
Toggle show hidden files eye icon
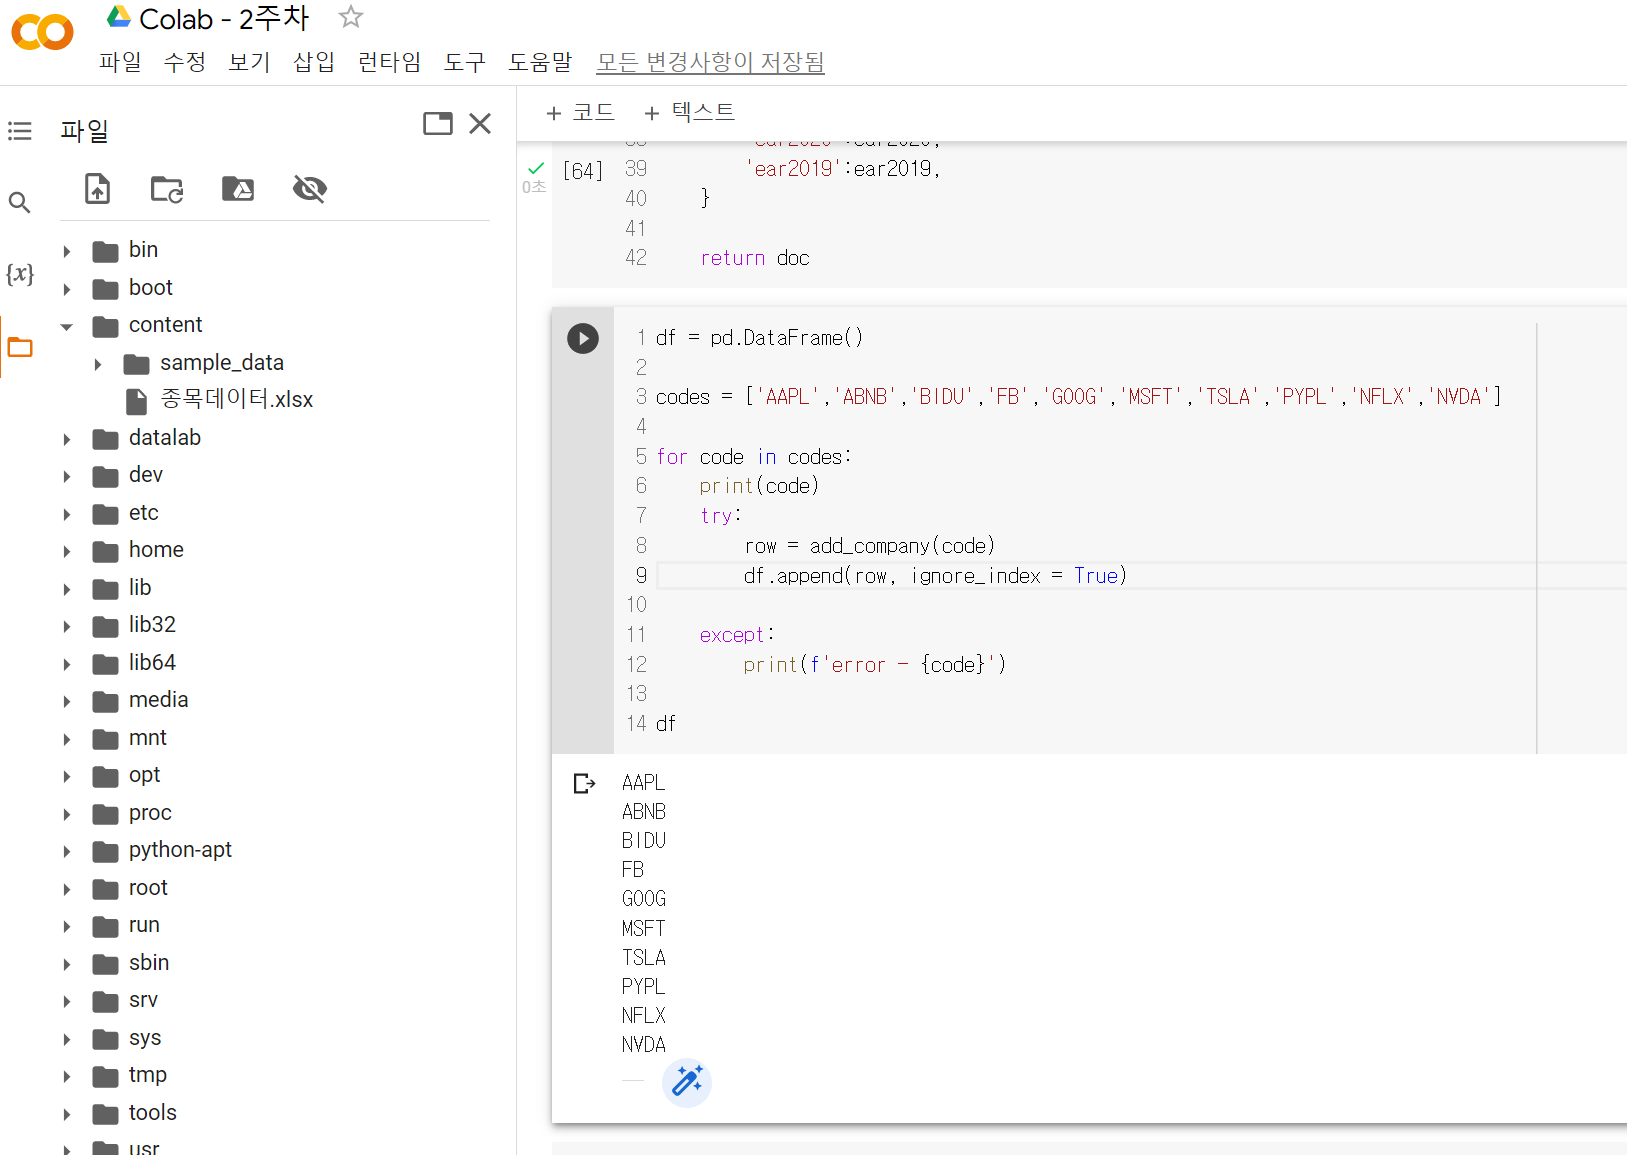click(310, 188)
